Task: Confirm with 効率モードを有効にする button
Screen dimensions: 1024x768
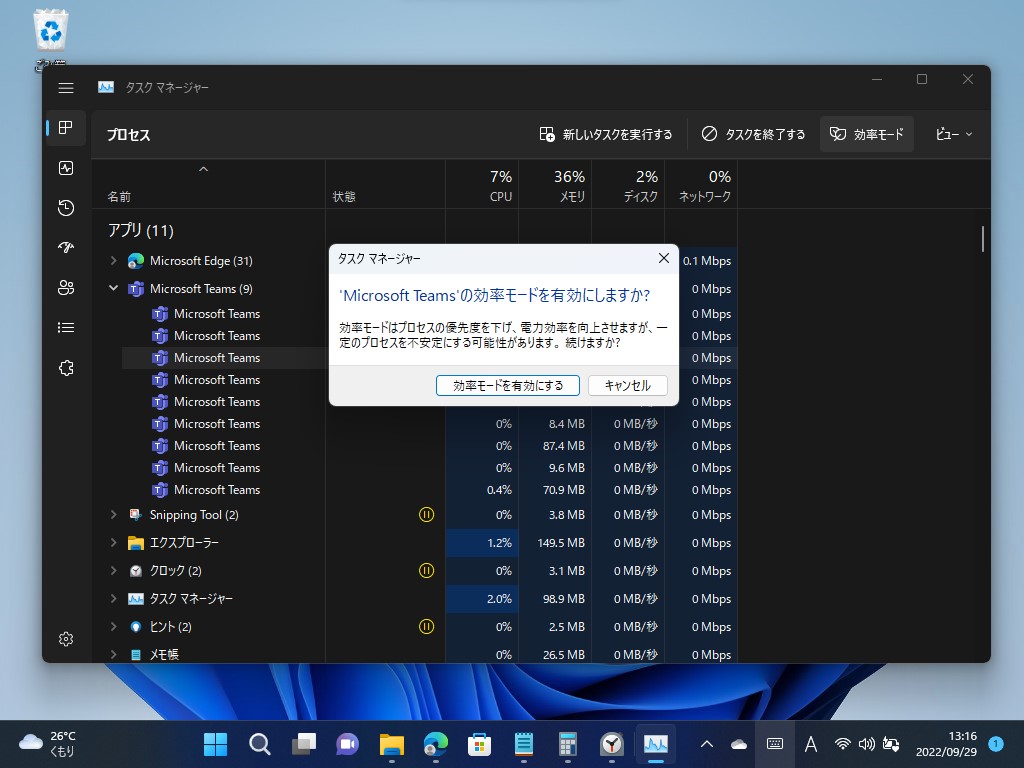Action: coord(507,385)
